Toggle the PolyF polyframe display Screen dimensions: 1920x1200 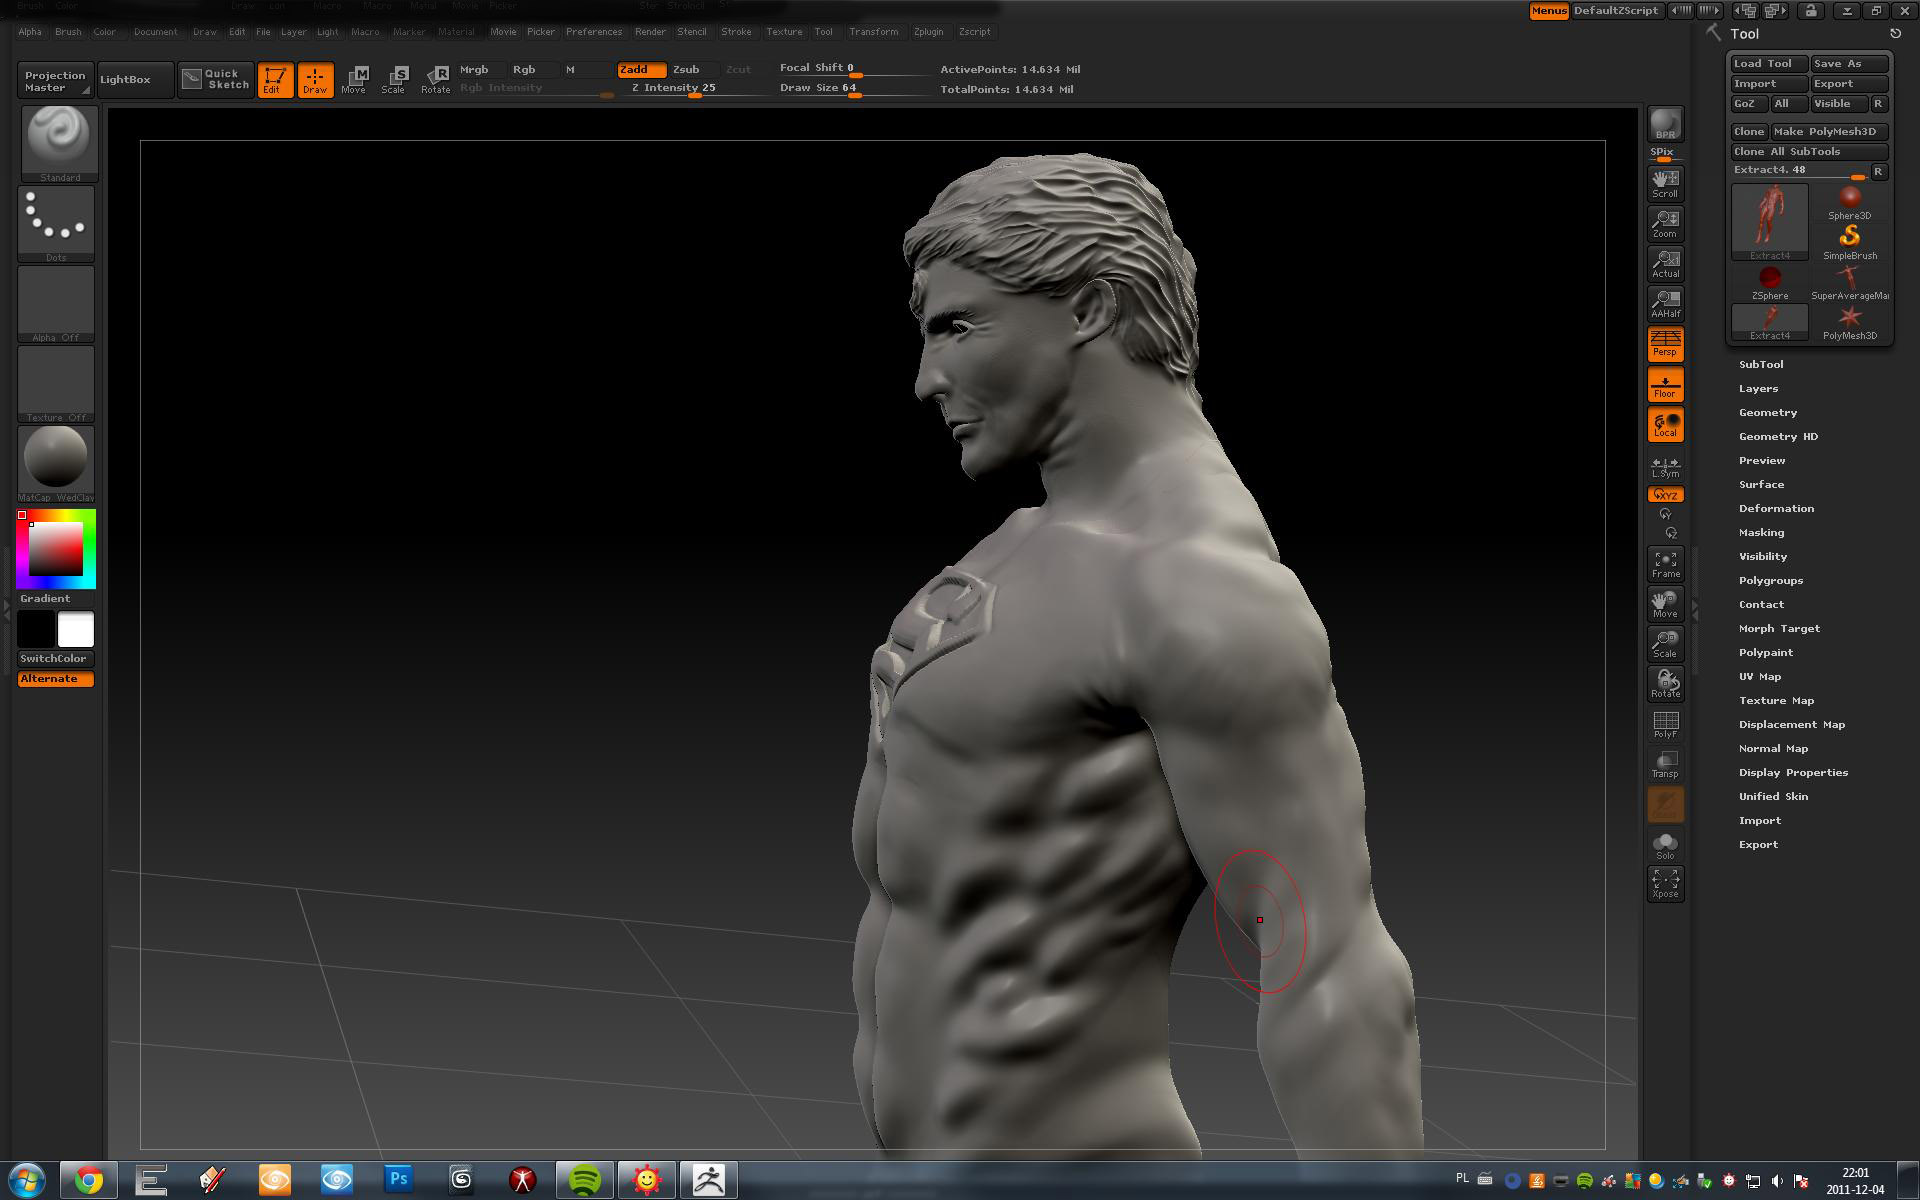tap(1665, 724)
